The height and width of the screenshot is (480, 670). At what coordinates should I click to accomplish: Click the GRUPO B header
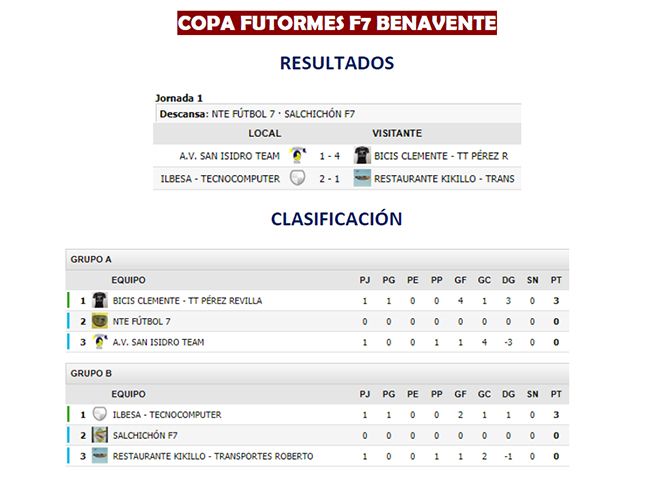(x=91, y=373)
